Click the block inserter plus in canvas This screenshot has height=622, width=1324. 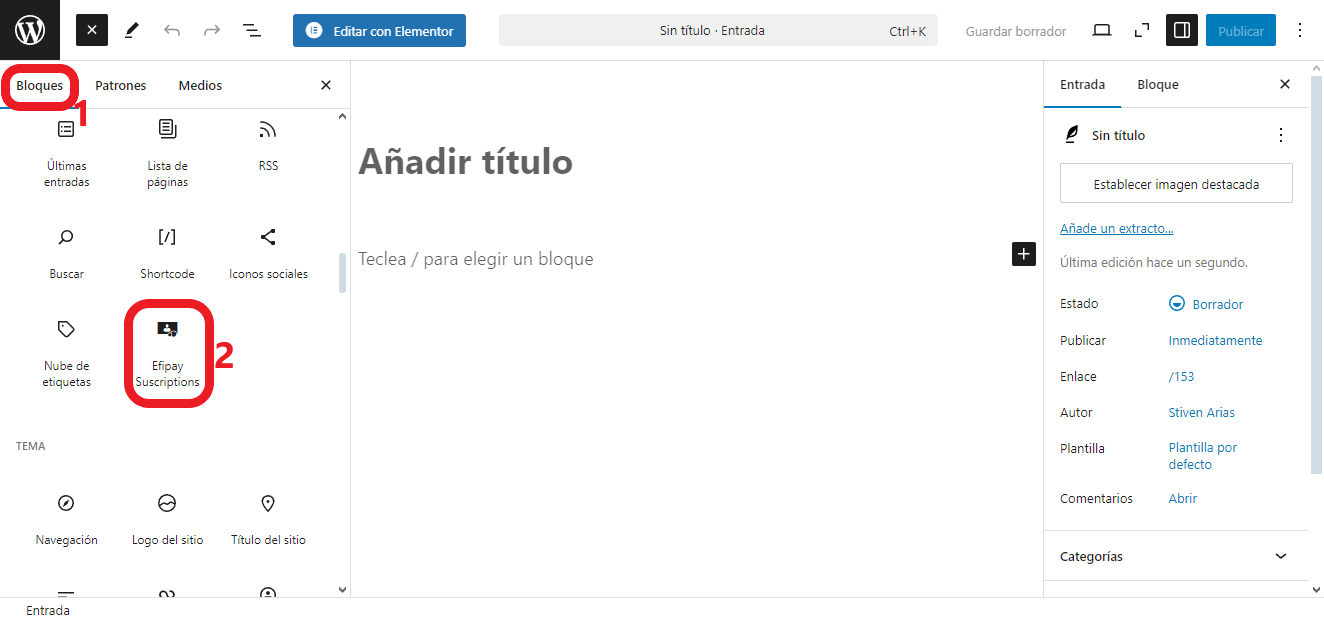tap(1023, 254)
